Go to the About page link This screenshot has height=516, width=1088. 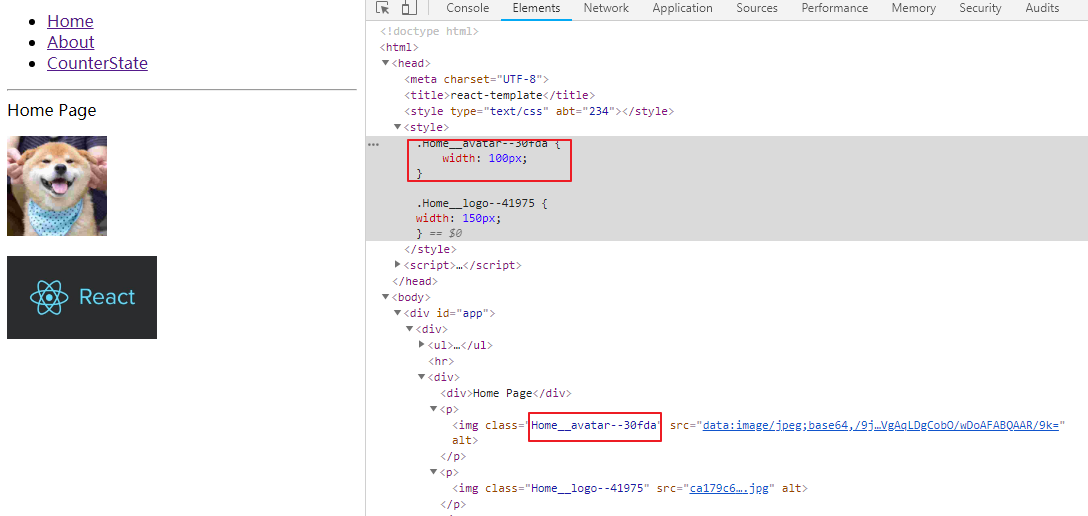coord(71,42)
